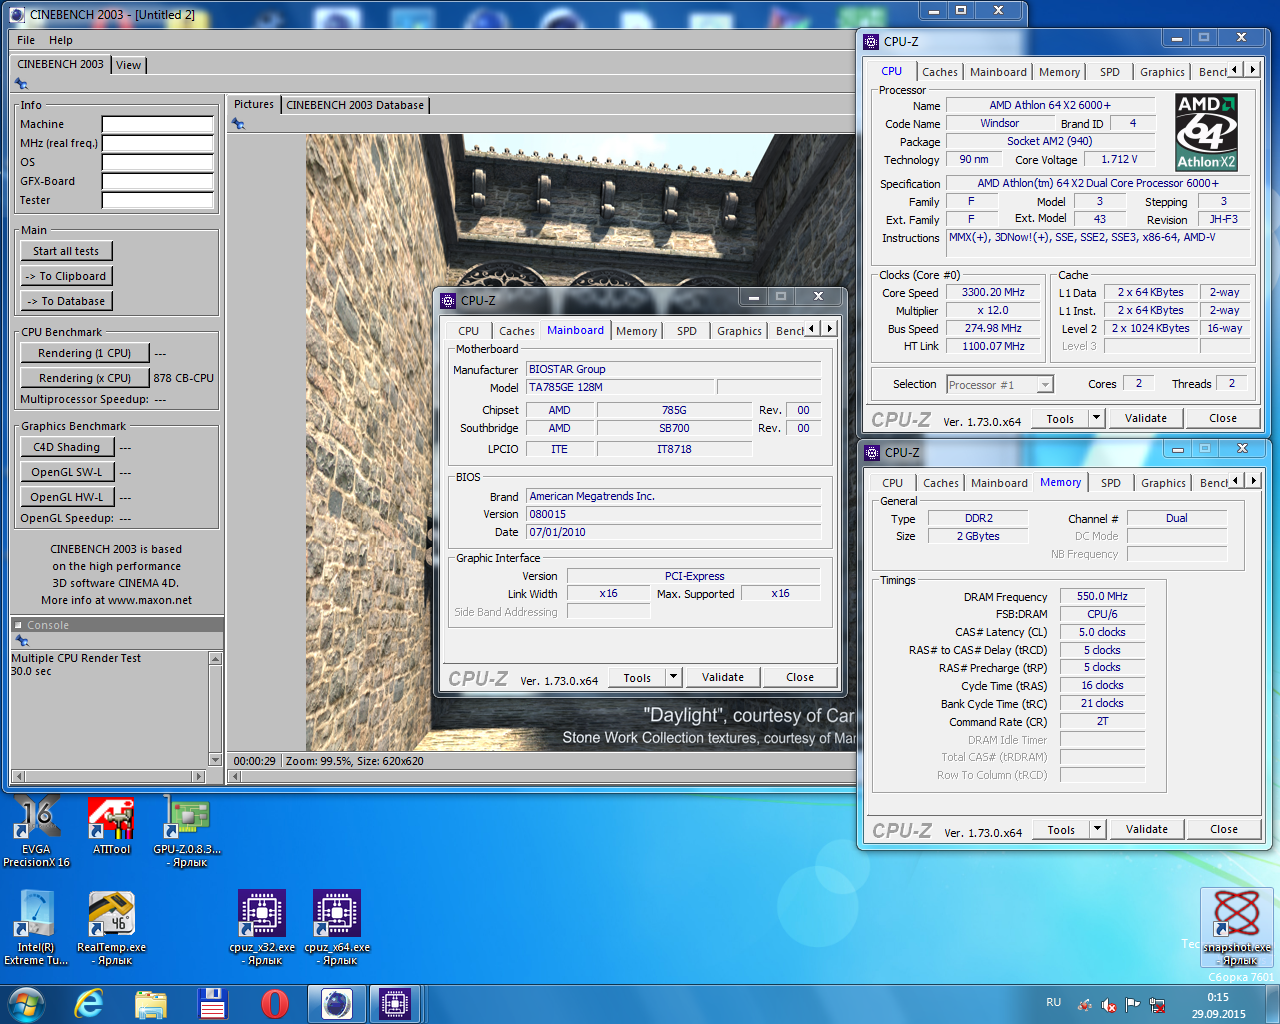Click the rendered Daylight scene image
The width and height of the screenshot is (1280, 1024).
[580, 443]
